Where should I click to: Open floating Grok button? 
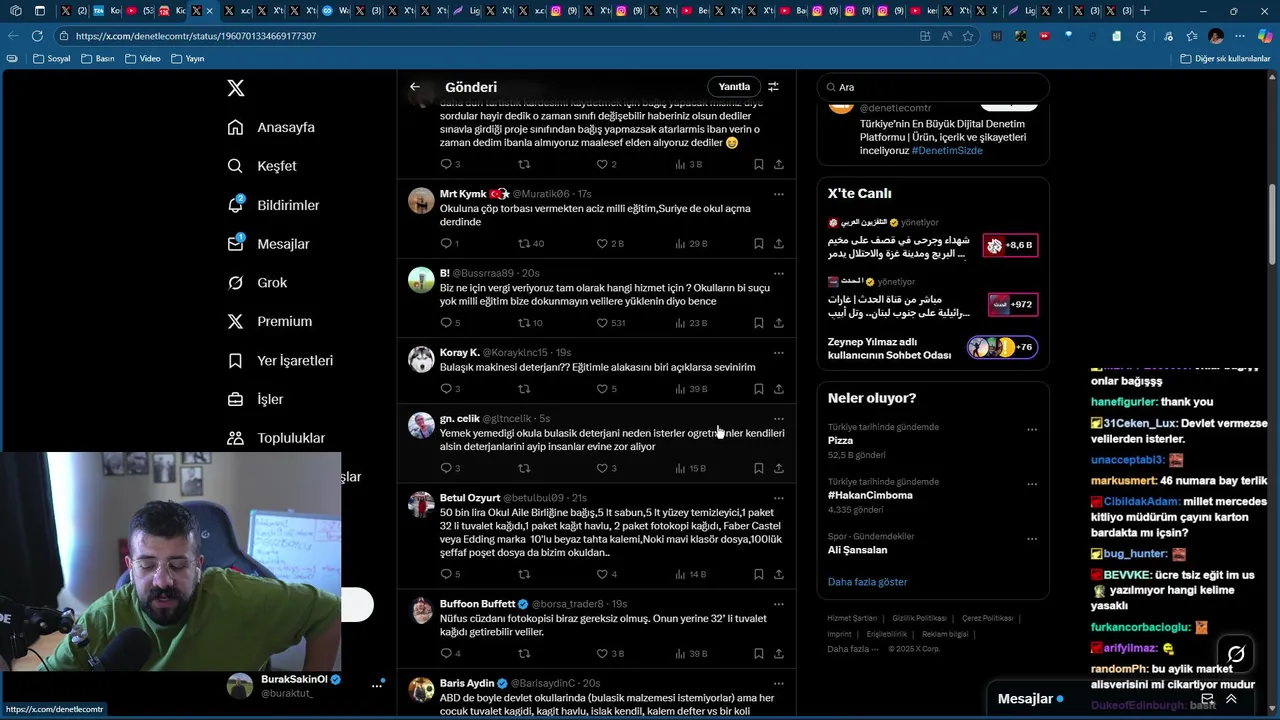point(1236,654)
